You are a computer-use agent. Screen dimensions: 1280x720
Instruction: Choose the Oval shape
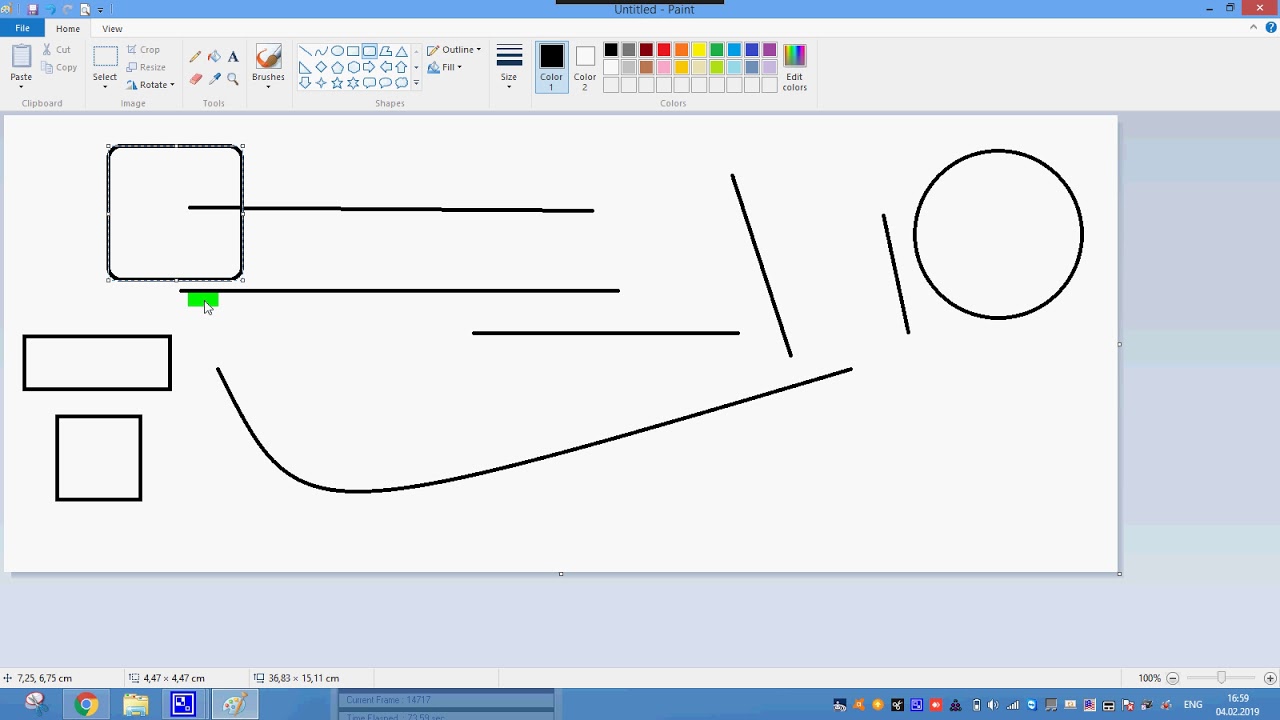tap(337, 51)
